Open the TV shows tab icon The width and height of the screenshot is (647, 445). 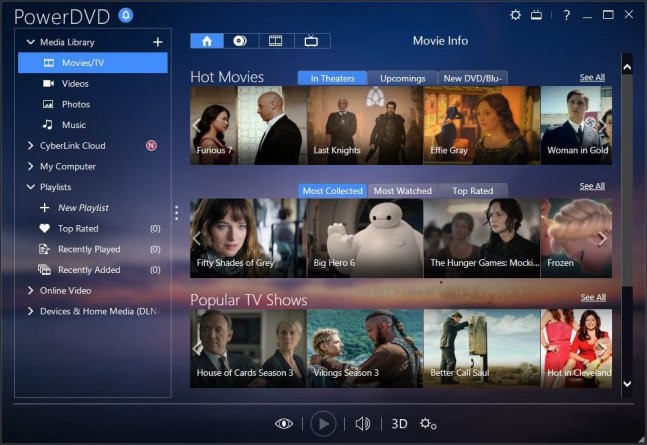tap(312, 41)
